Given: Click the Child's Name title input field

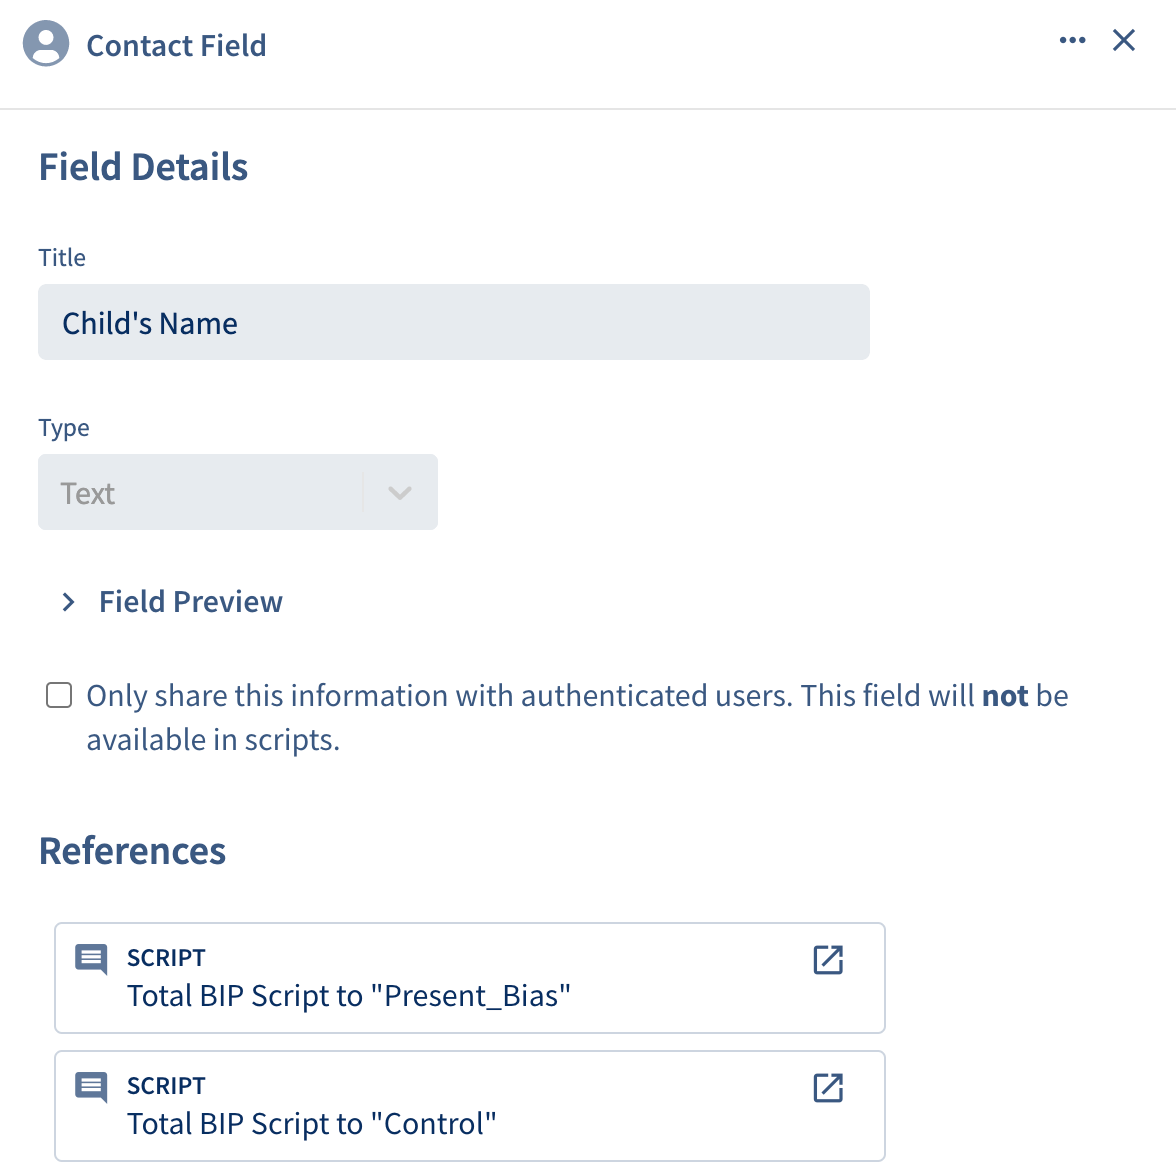Looking at the screenshot, I should pyautogui.click(x=454, y=322).
